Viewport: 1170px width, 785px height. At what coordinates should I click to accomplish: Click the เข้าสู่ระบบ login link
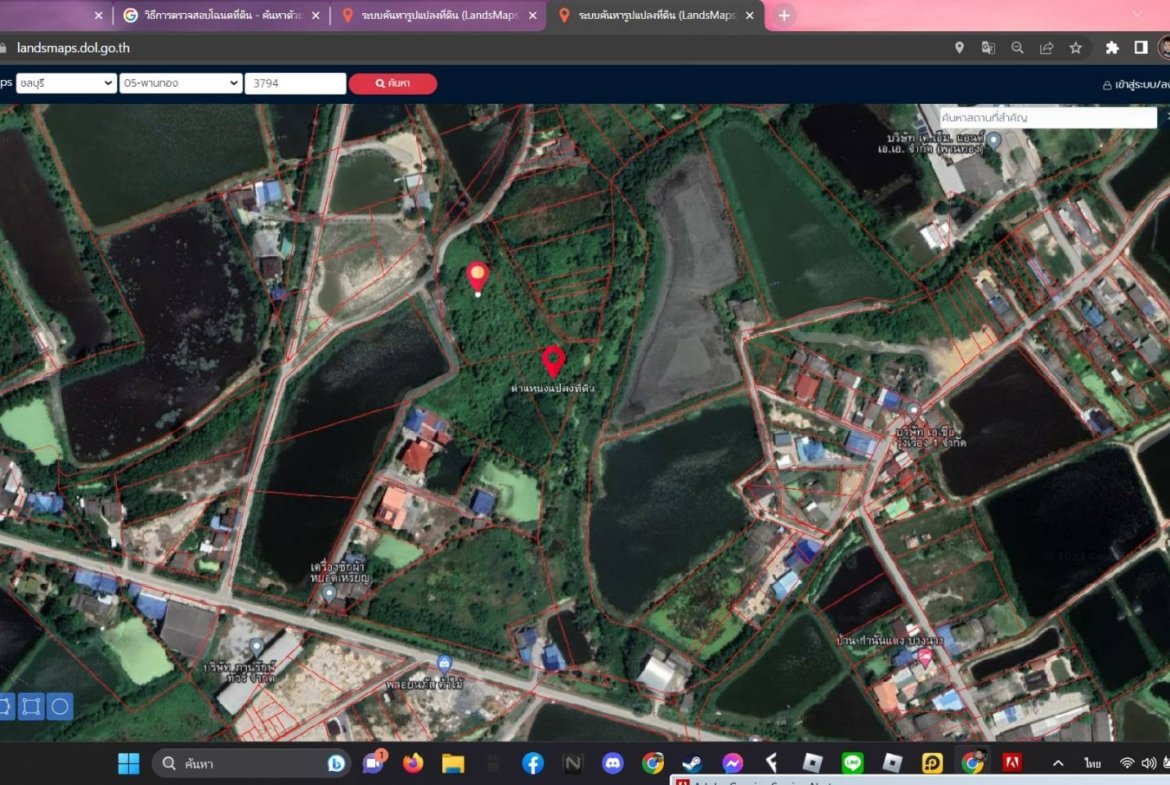tap(1137, 85)
